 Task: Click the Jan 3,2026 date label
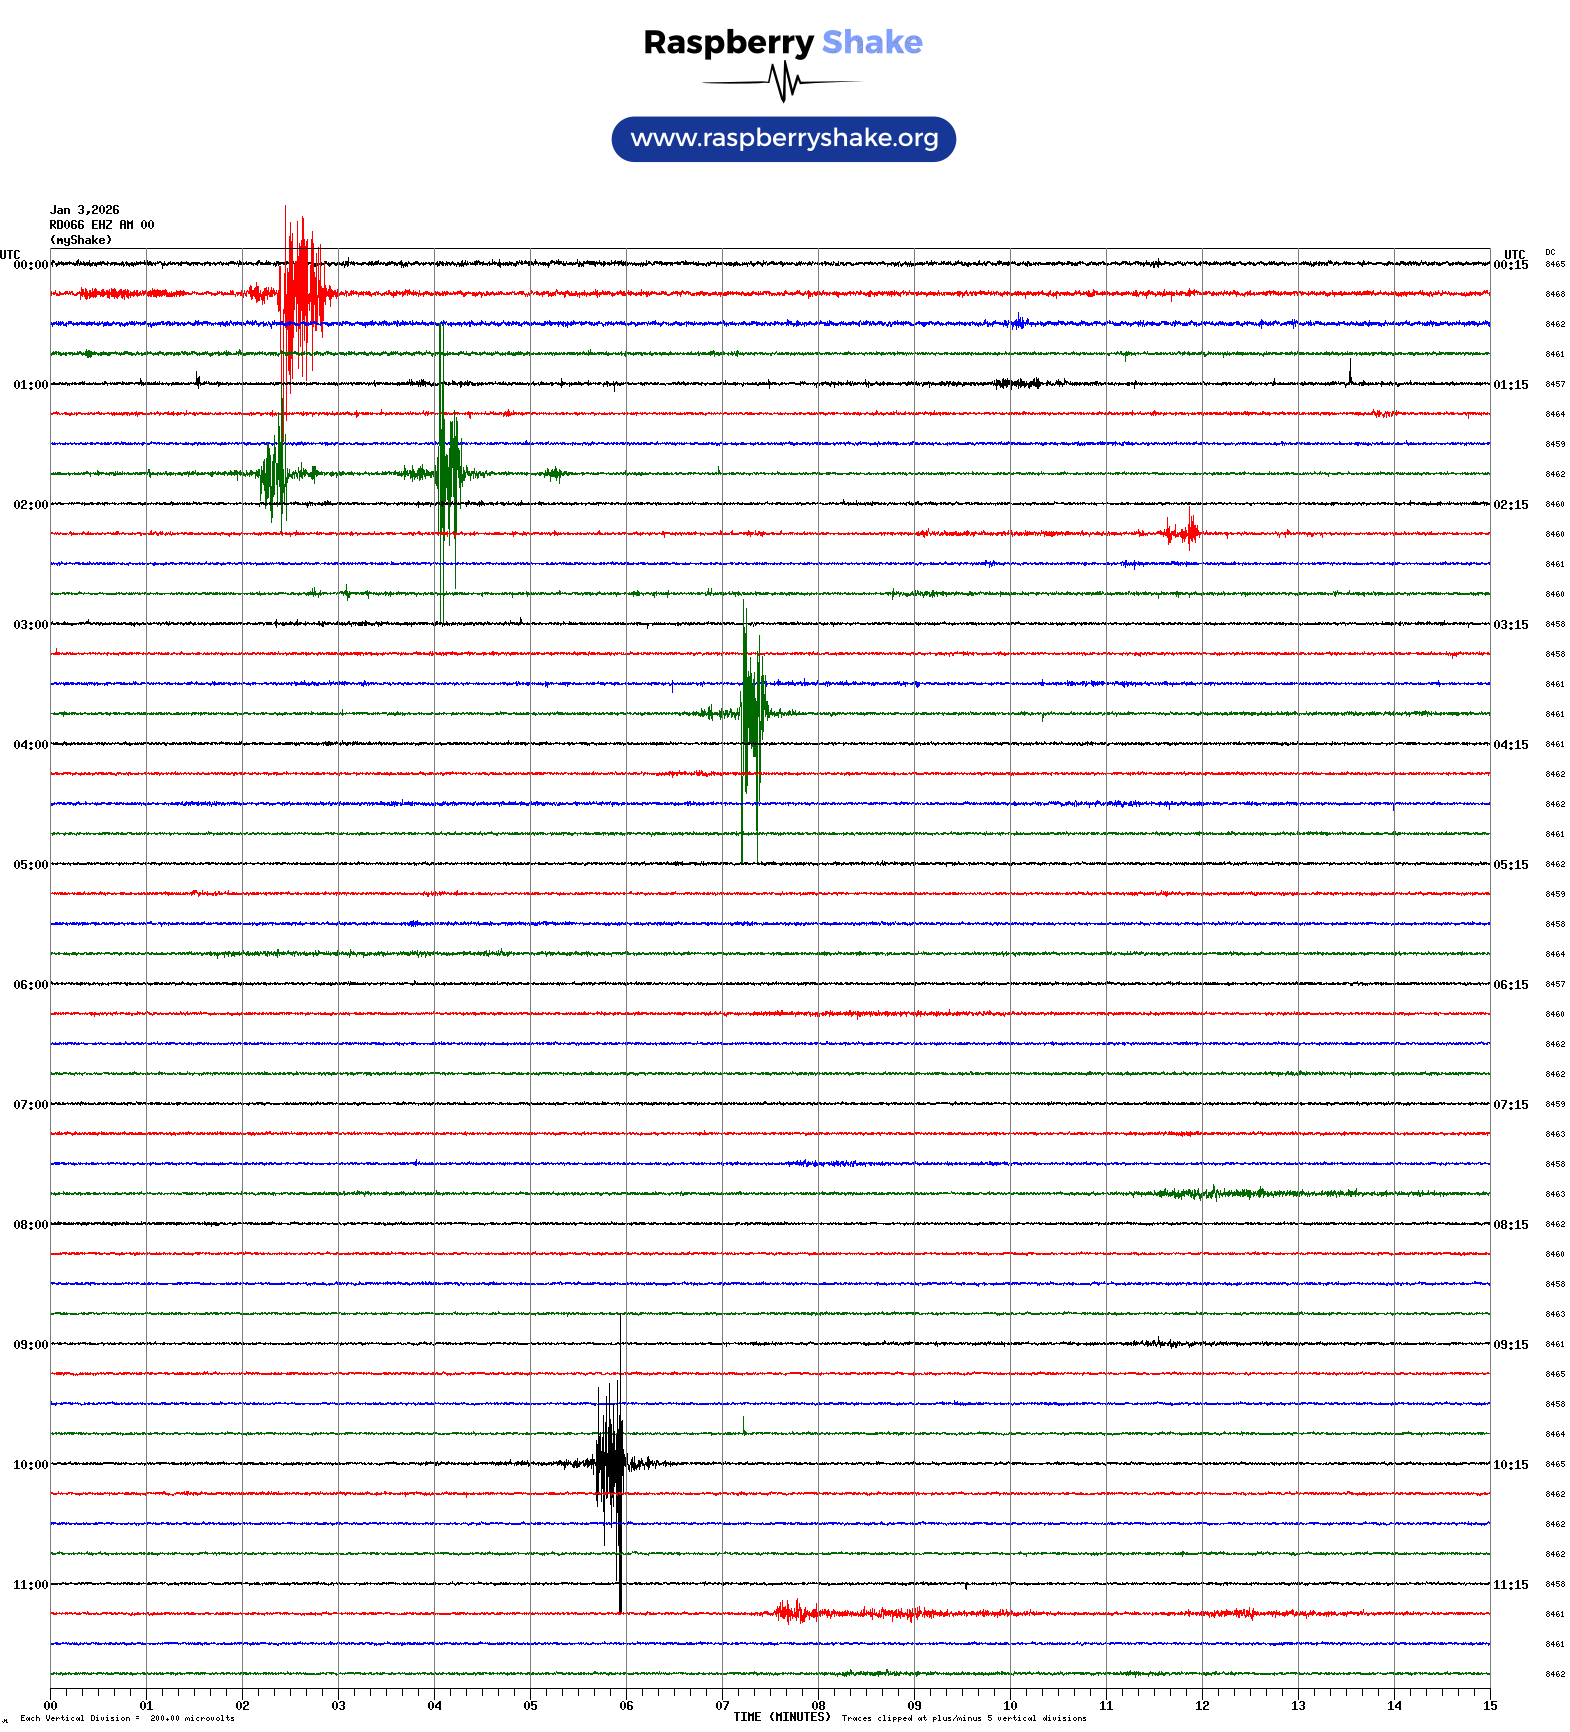[x=84, y=210]
